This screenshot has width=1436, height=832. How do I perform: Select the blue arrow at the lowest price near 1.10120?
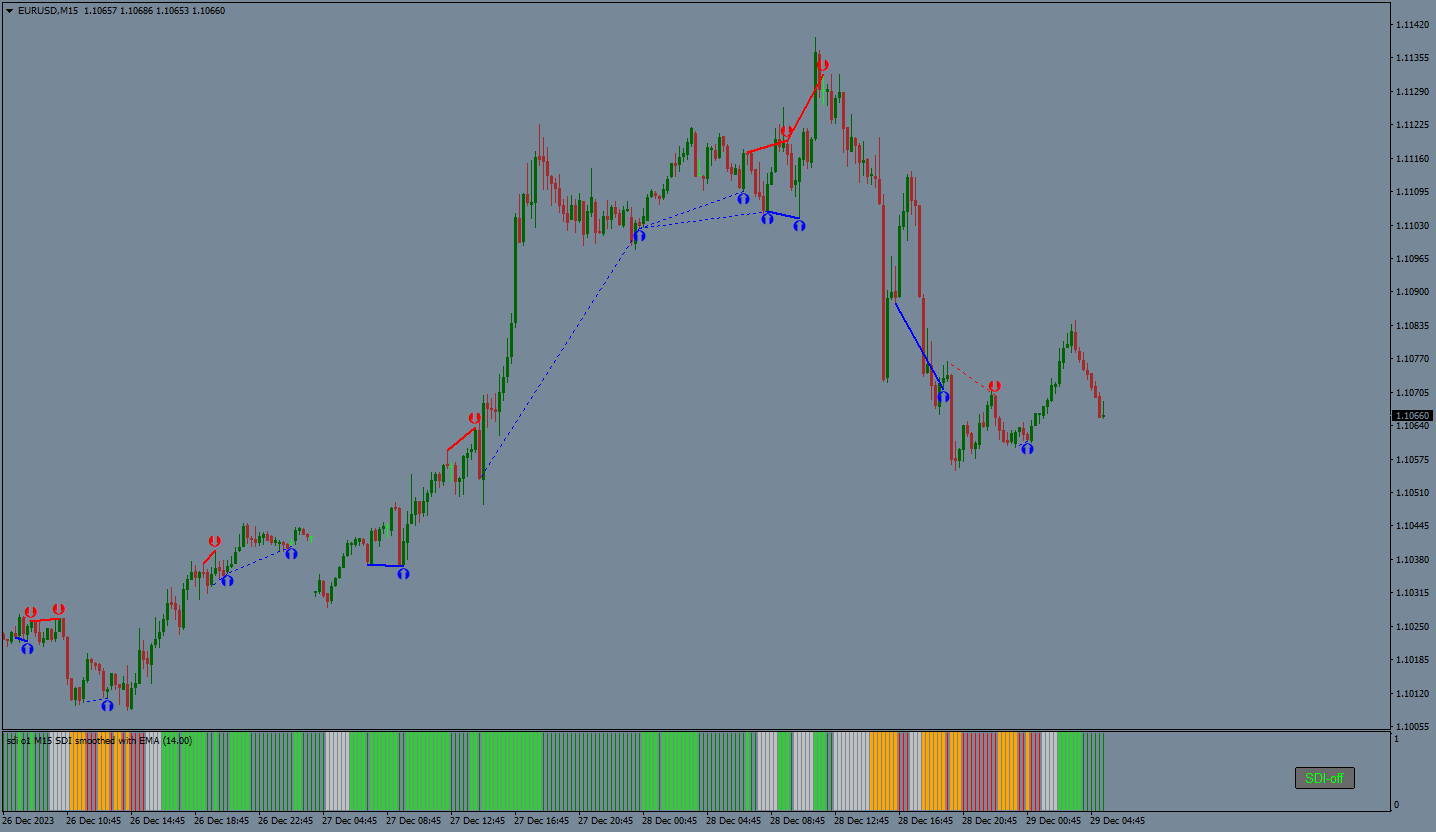[x=107, y=705]
